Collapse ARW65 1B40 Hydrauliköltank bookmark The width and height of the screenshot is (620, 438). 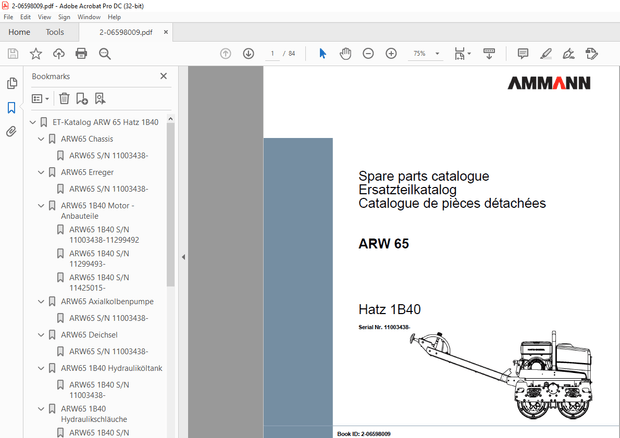(x=41, y=368)
